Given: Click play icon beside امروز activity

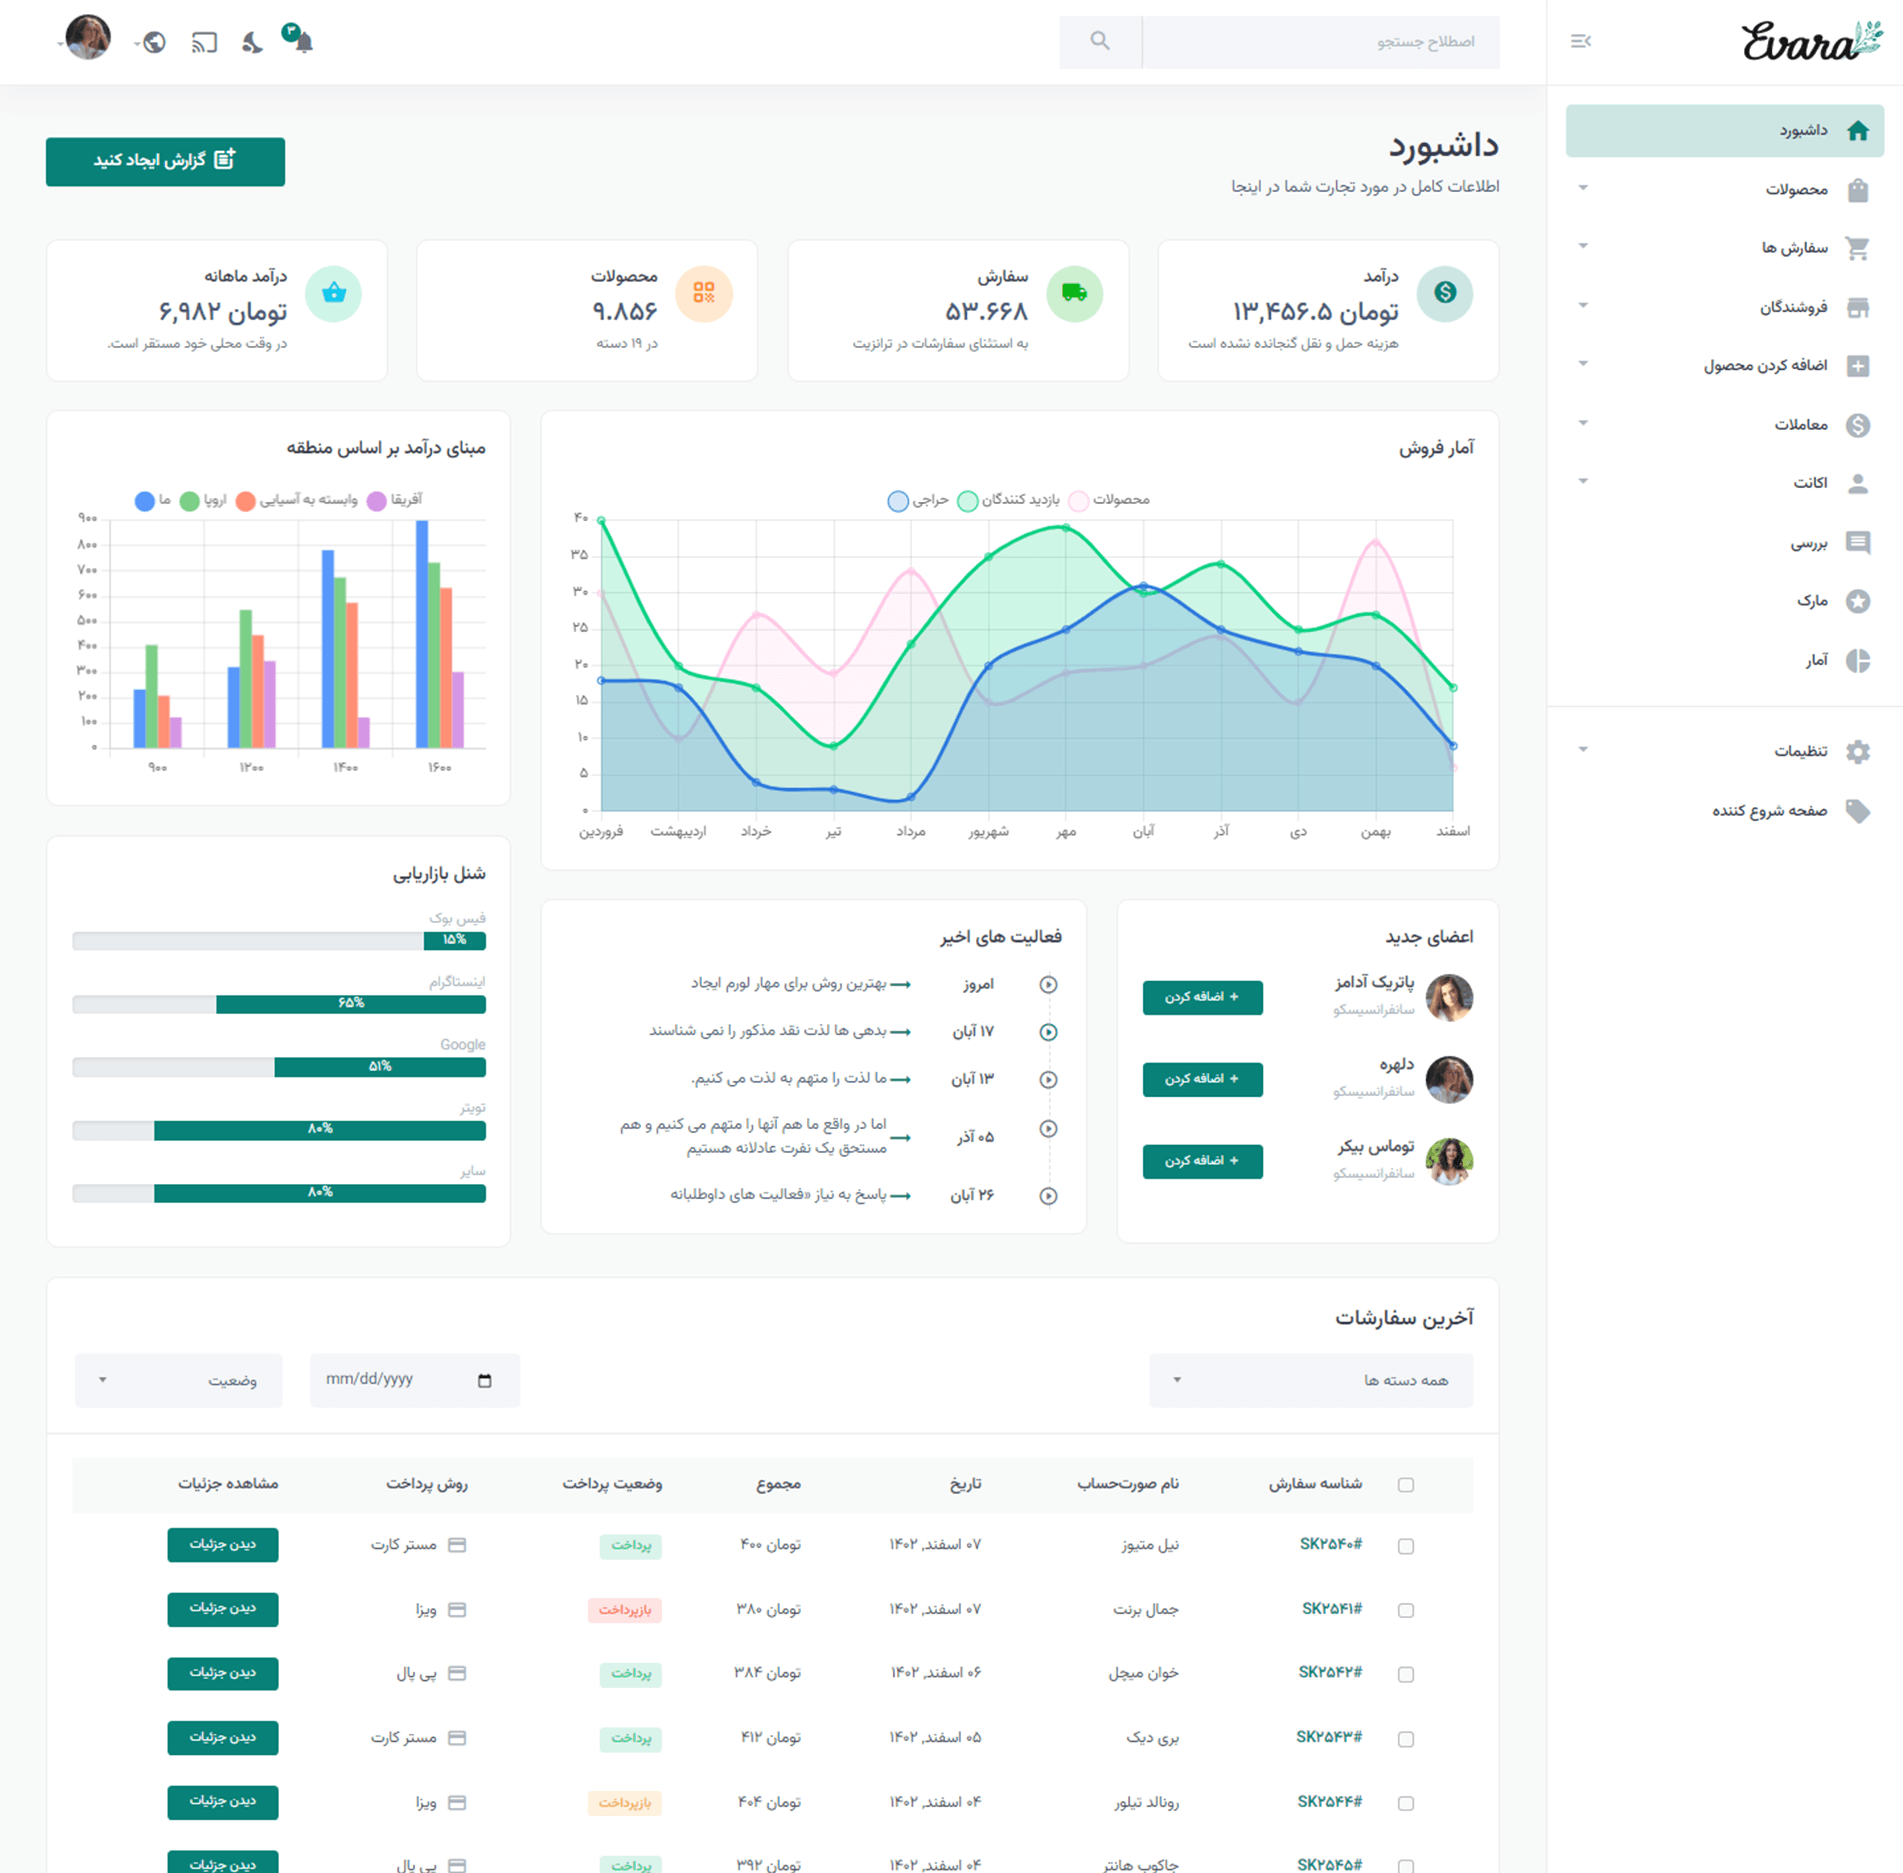Looking at the screenshot, I should [1048, 985].
